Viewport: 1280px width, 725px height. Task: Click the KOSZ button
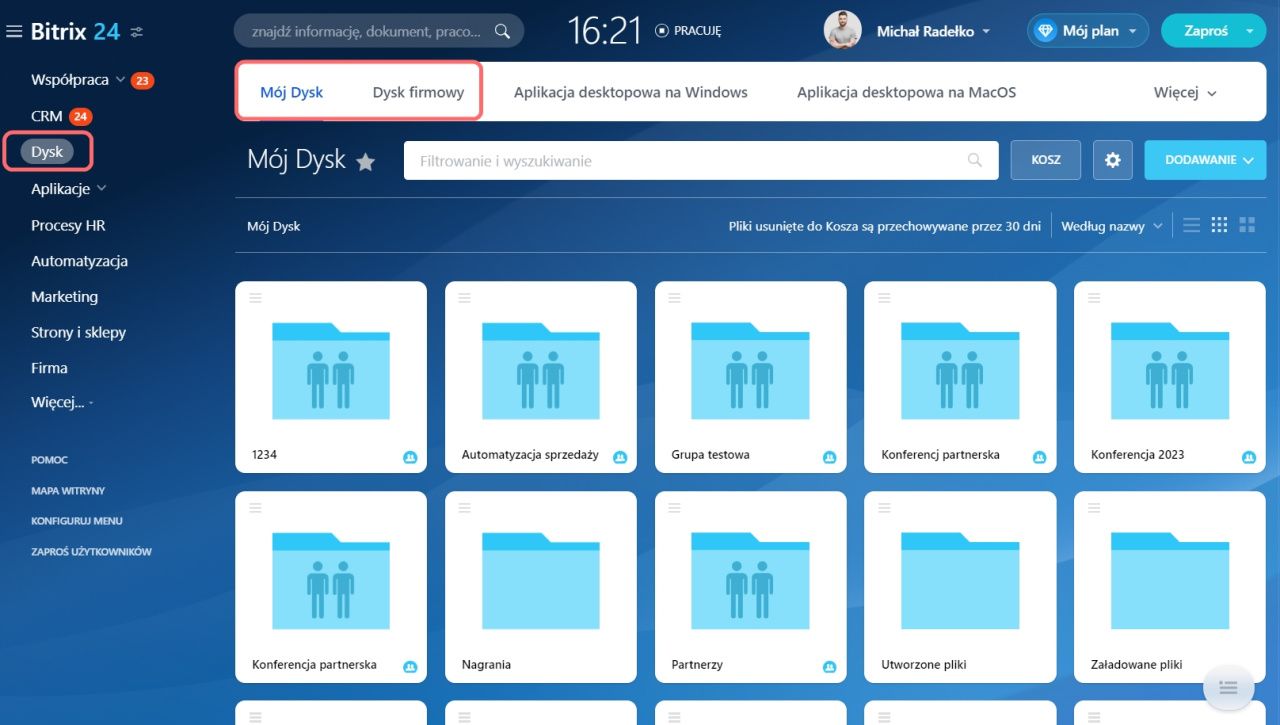point(1046,160)
